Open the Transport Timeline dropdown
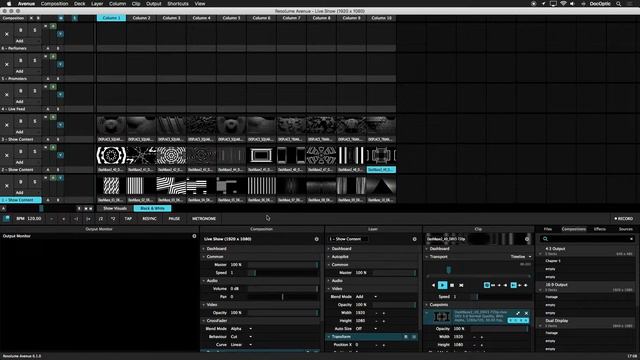This screenshot has height=360, width=640. tap(521, 257)
